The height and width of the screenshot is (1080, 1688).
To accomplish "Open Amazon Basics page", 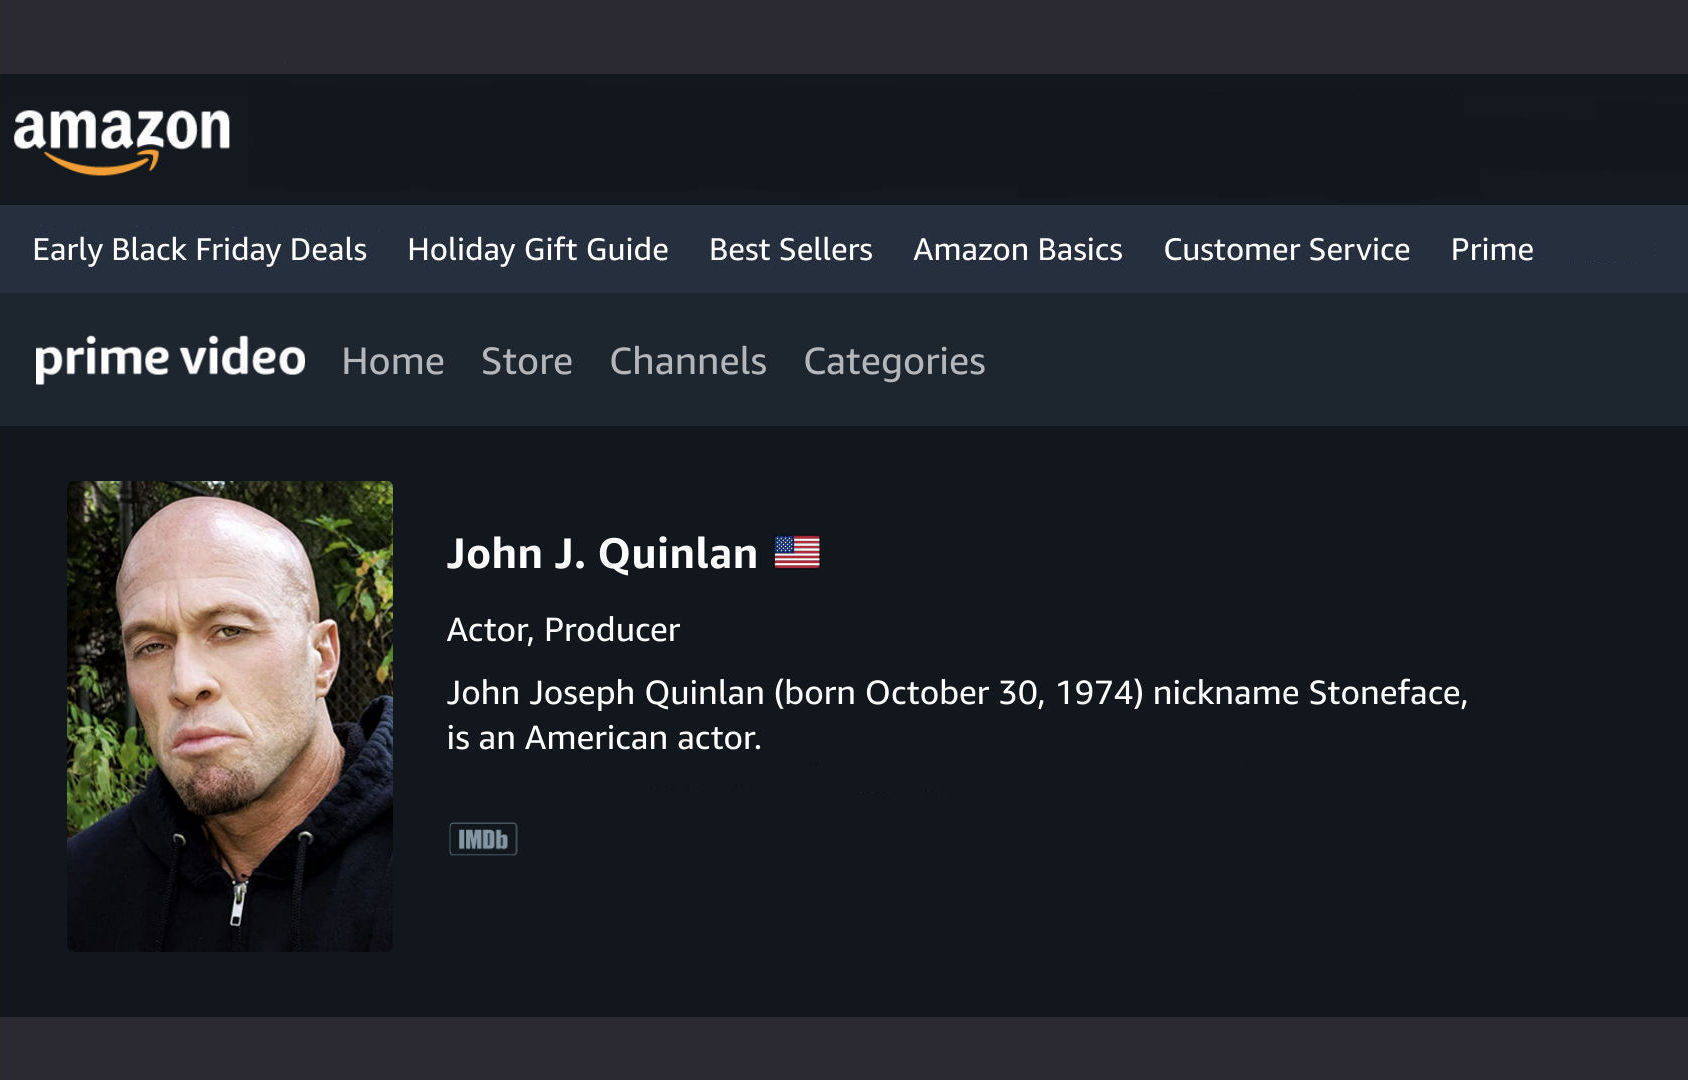I will point(1018,249).
